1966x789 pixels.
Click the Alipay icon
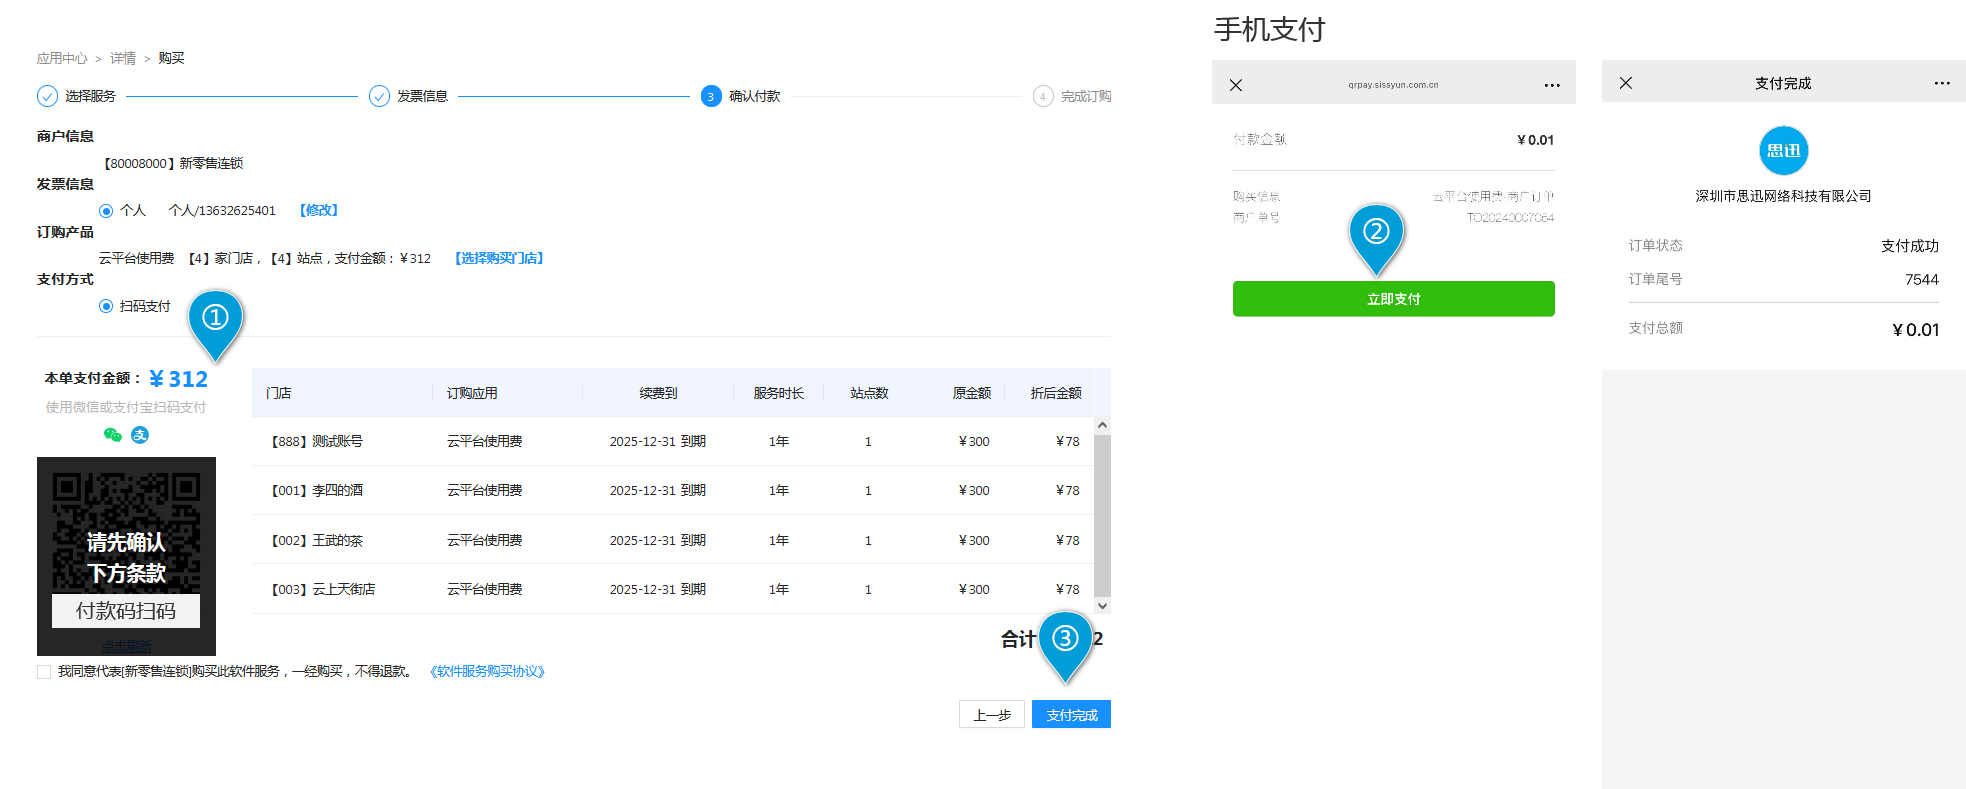click(x=140, y=435)
